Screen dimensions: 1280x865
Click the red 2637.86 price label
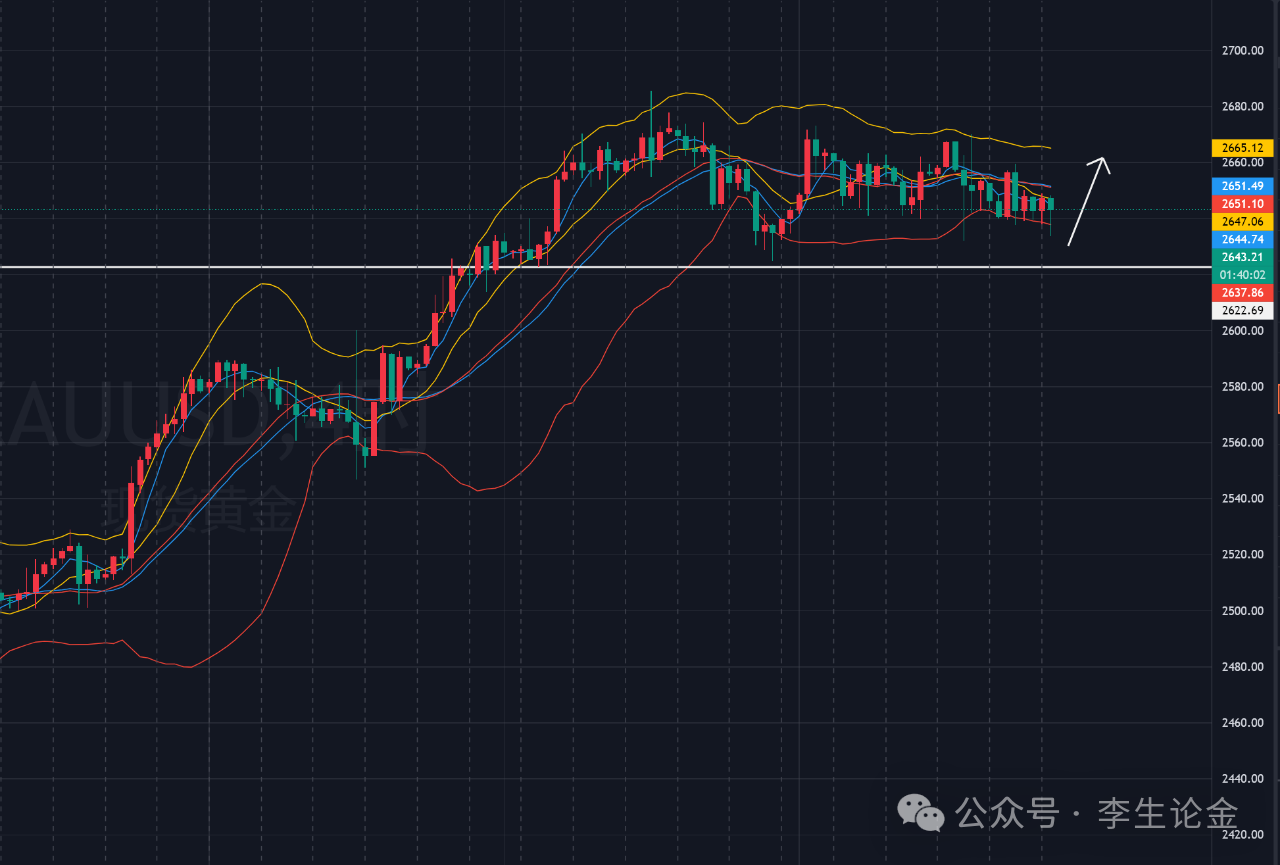tap(1242, 292)
